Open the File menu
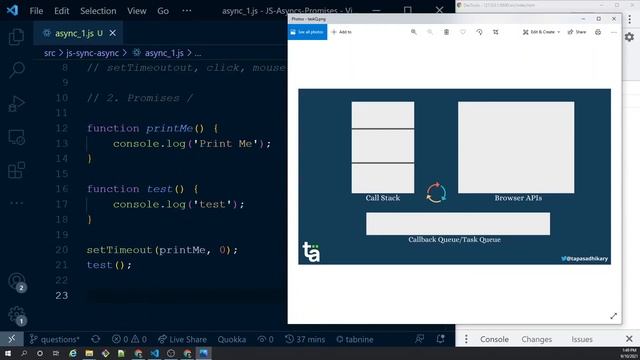The width and height of the screenshot is (640, 360). (36, 11)
